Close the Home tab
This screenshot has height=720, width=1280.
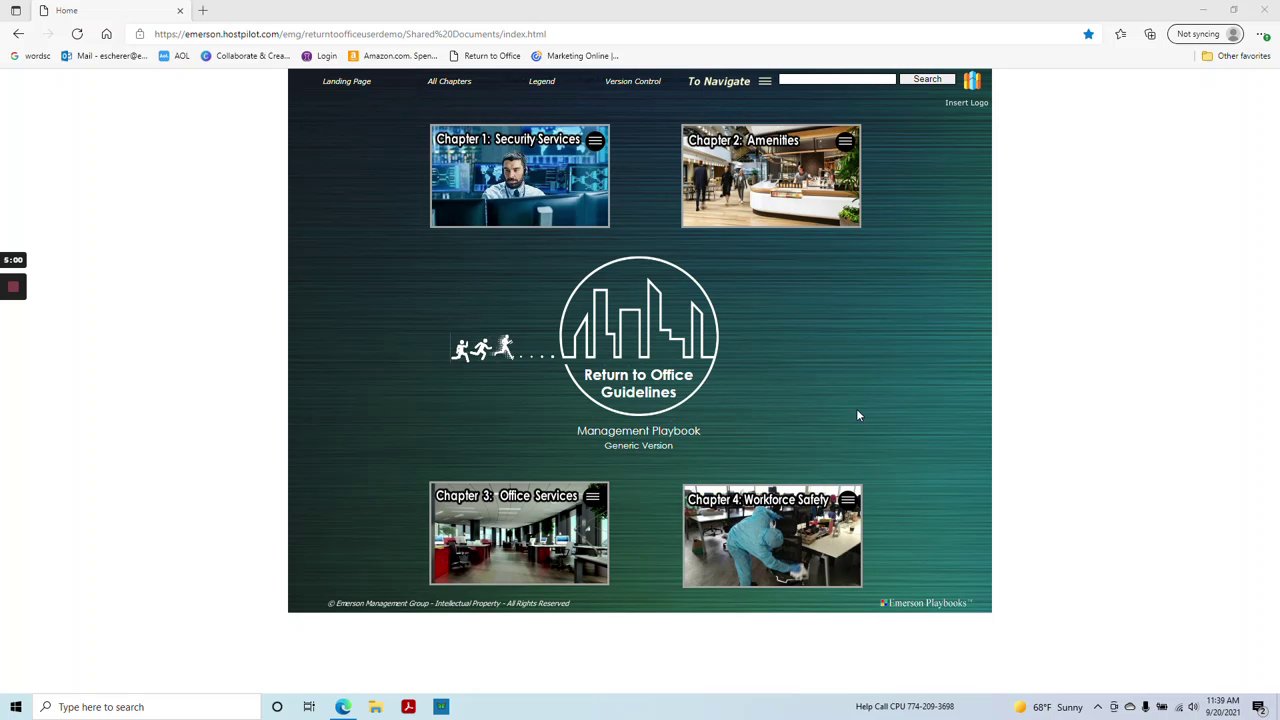pyautogui.click(x=180, y=10)
